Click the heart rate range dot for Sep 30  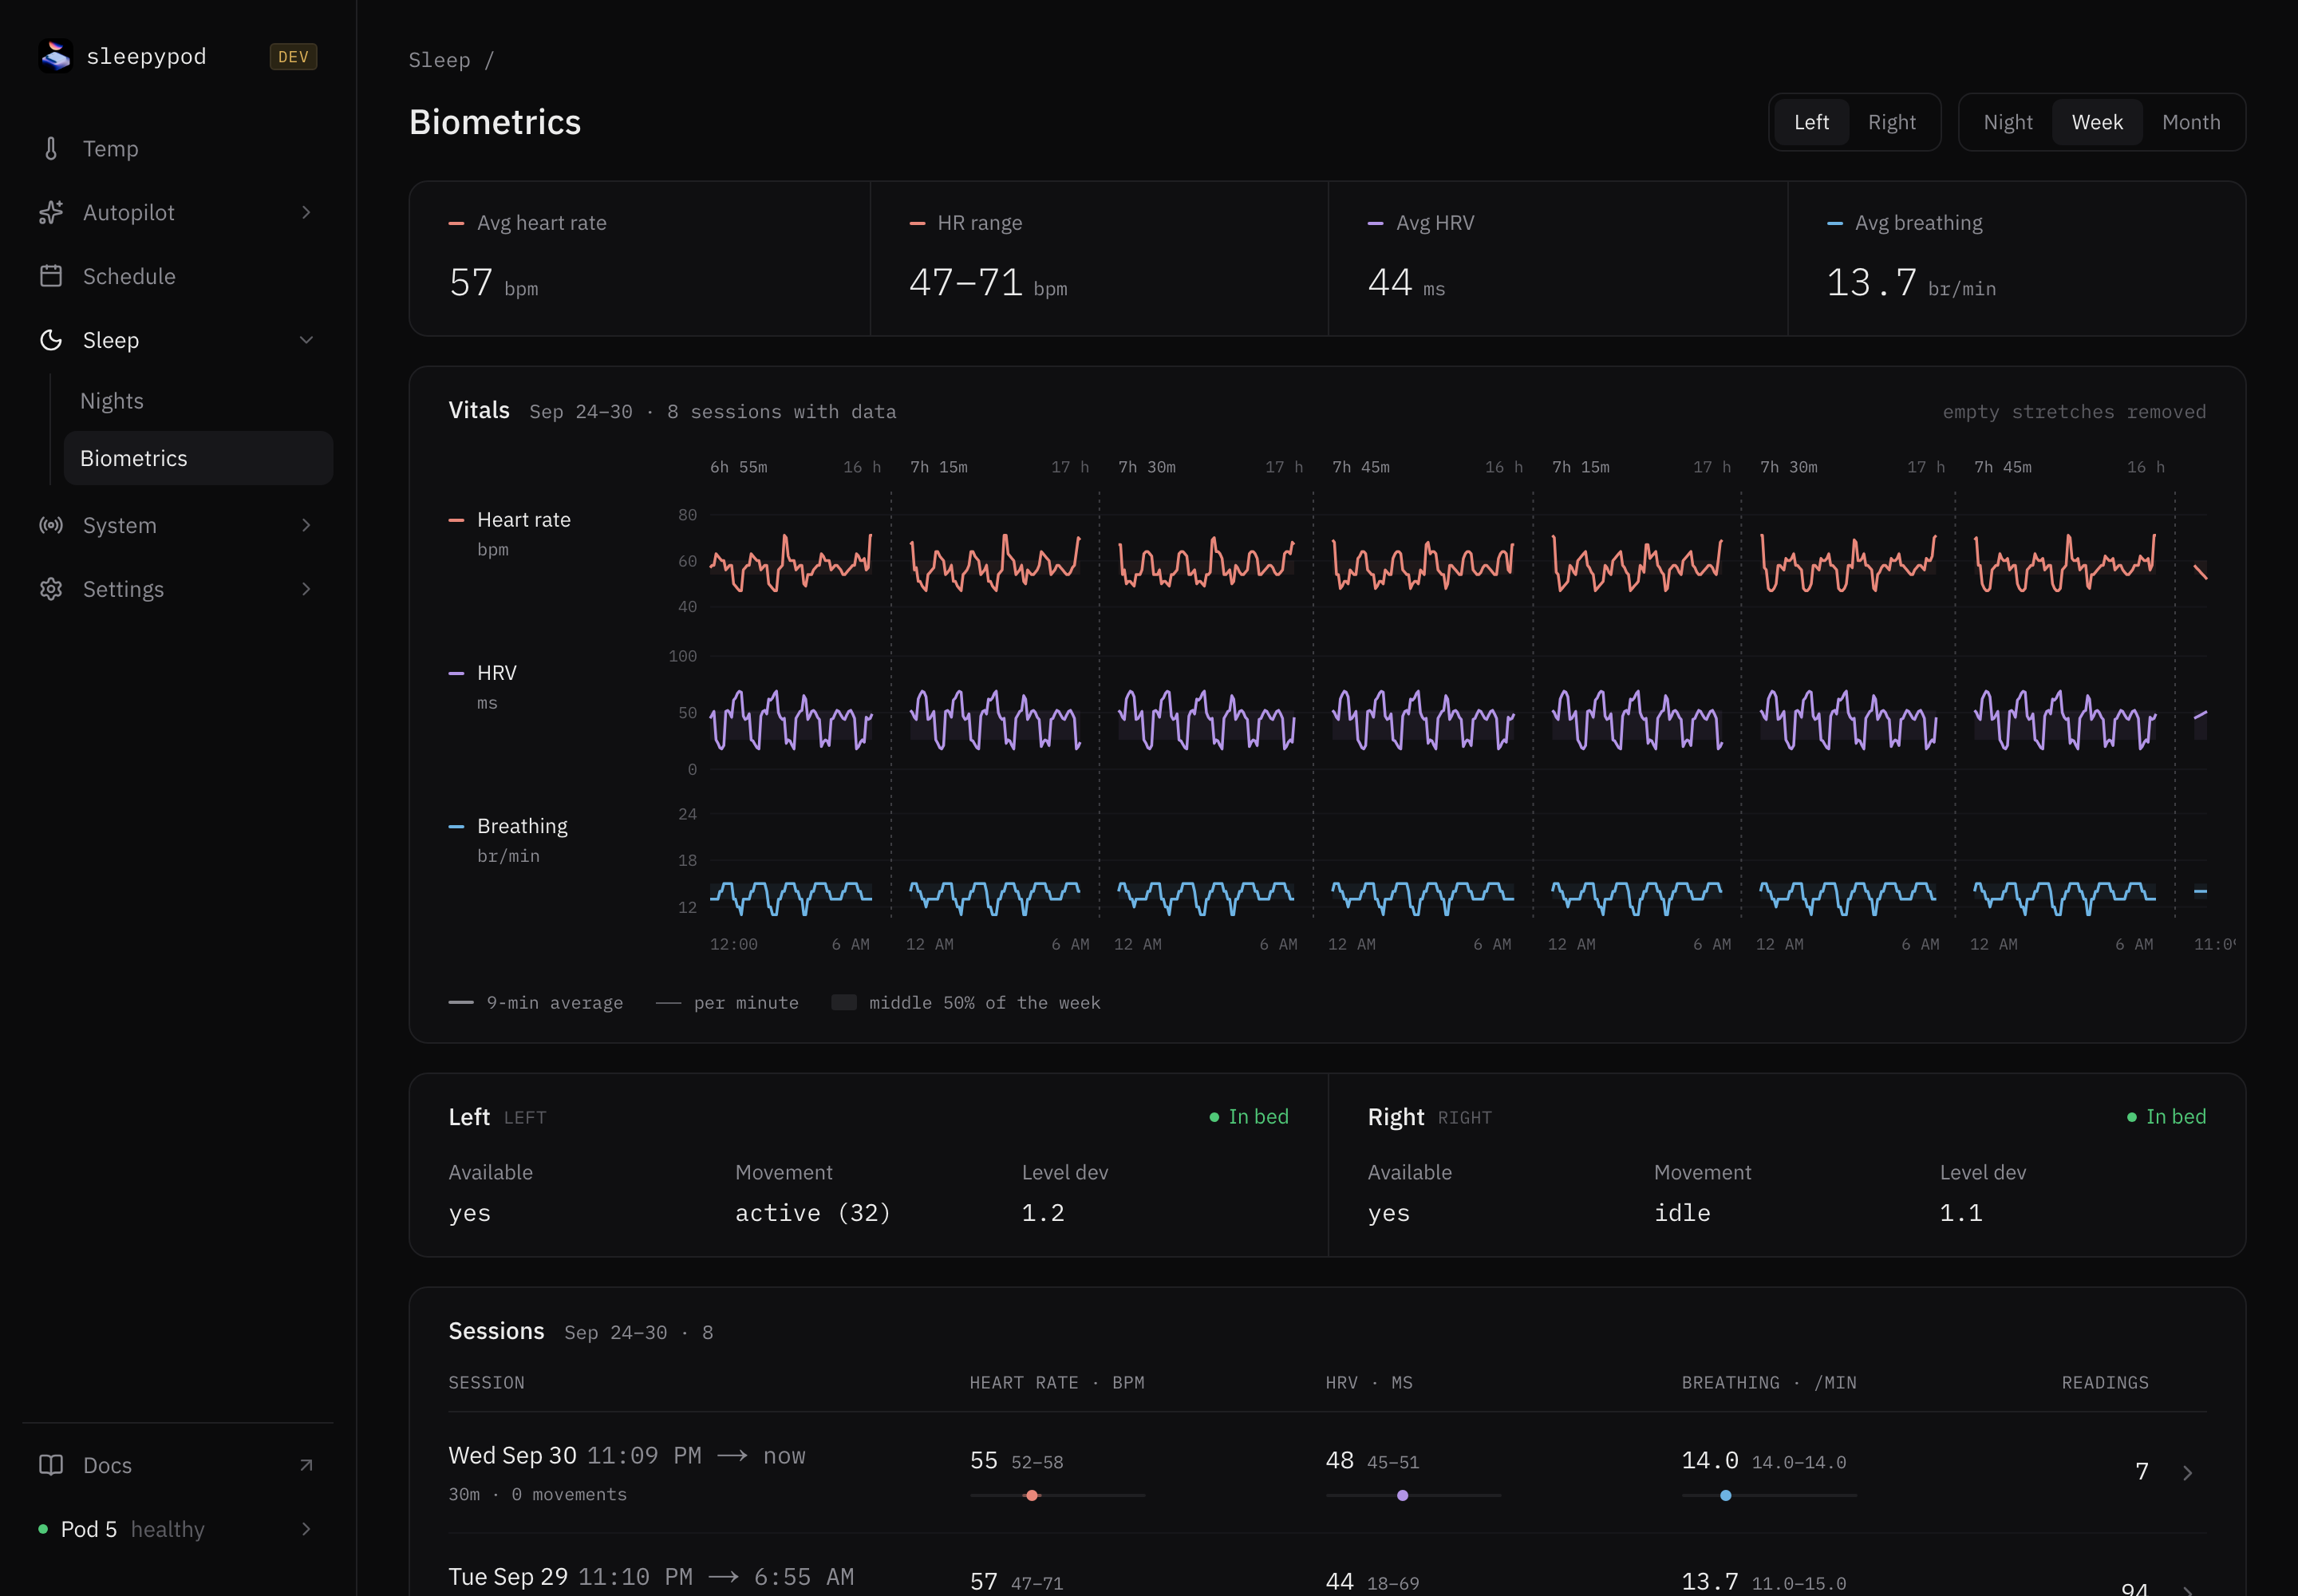[x=1032, y=1496]
